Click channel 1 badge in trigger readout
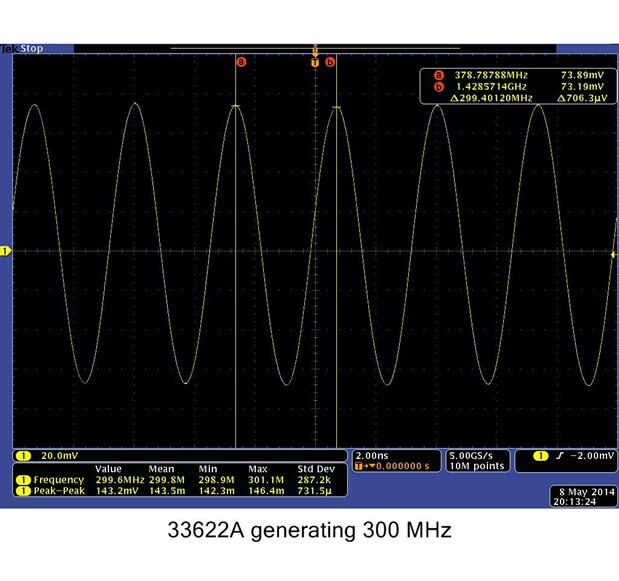Image resolution: width=619 pixels, height=581 pixels. [541, 456]
